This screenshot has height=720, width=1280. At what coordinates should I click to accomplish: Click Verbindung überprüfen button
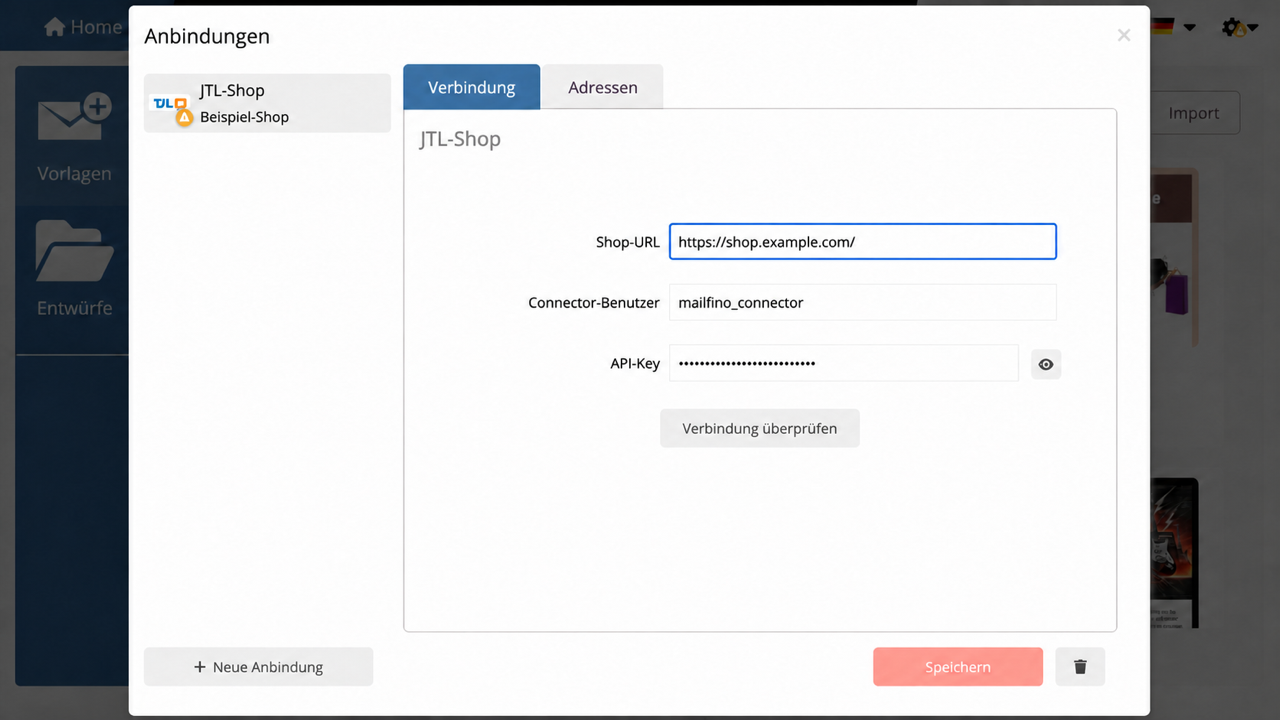[x=760, y=428]
